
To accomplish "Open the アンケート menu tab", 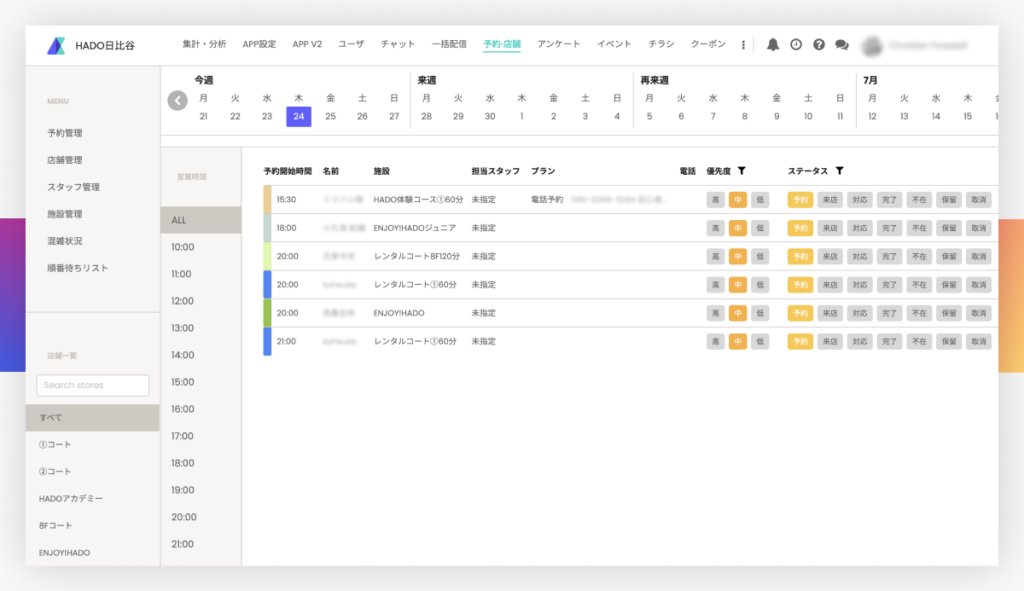I will tap(558, 45).
